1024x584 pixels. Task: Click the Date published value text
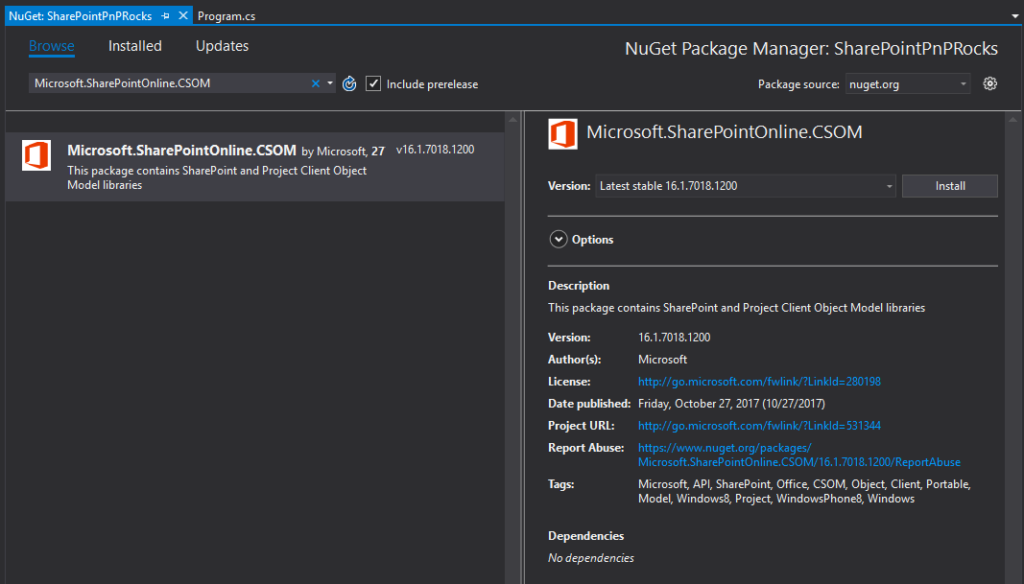pos(731,404)
